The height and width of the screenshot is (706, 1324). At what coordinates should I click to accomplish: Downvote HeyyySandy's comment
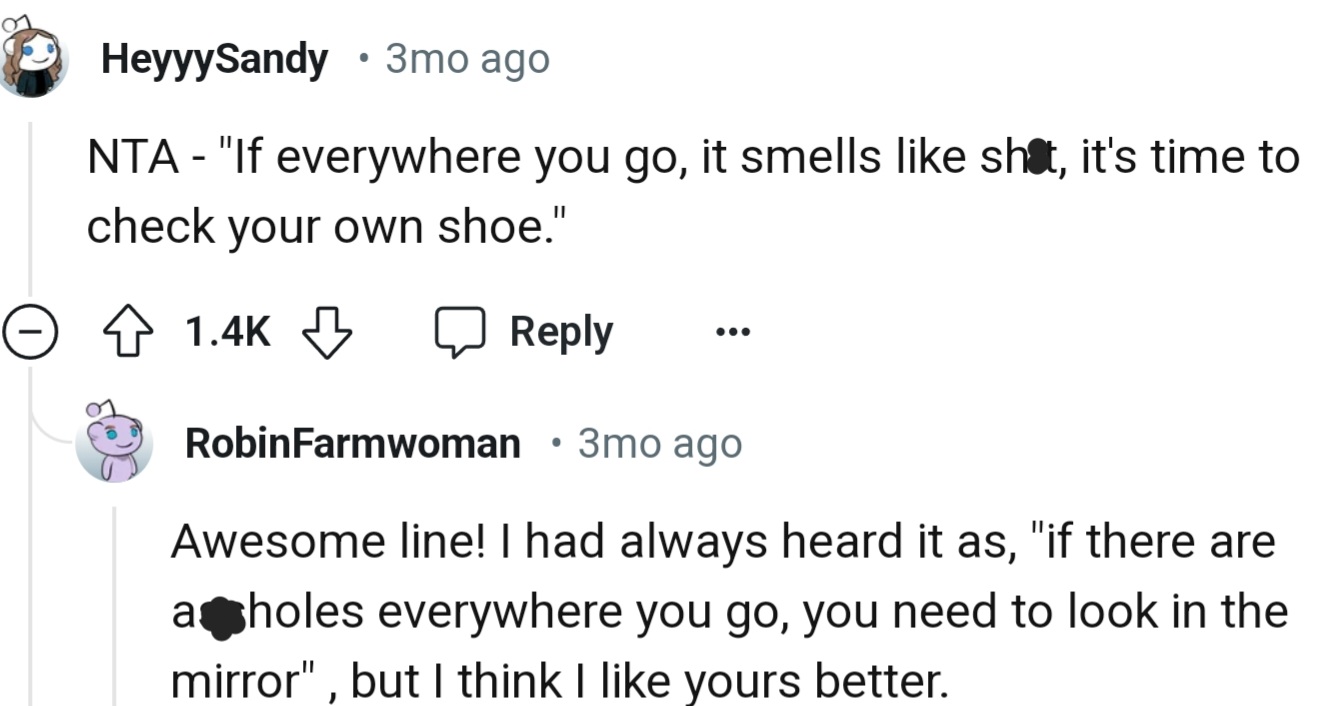327,332
